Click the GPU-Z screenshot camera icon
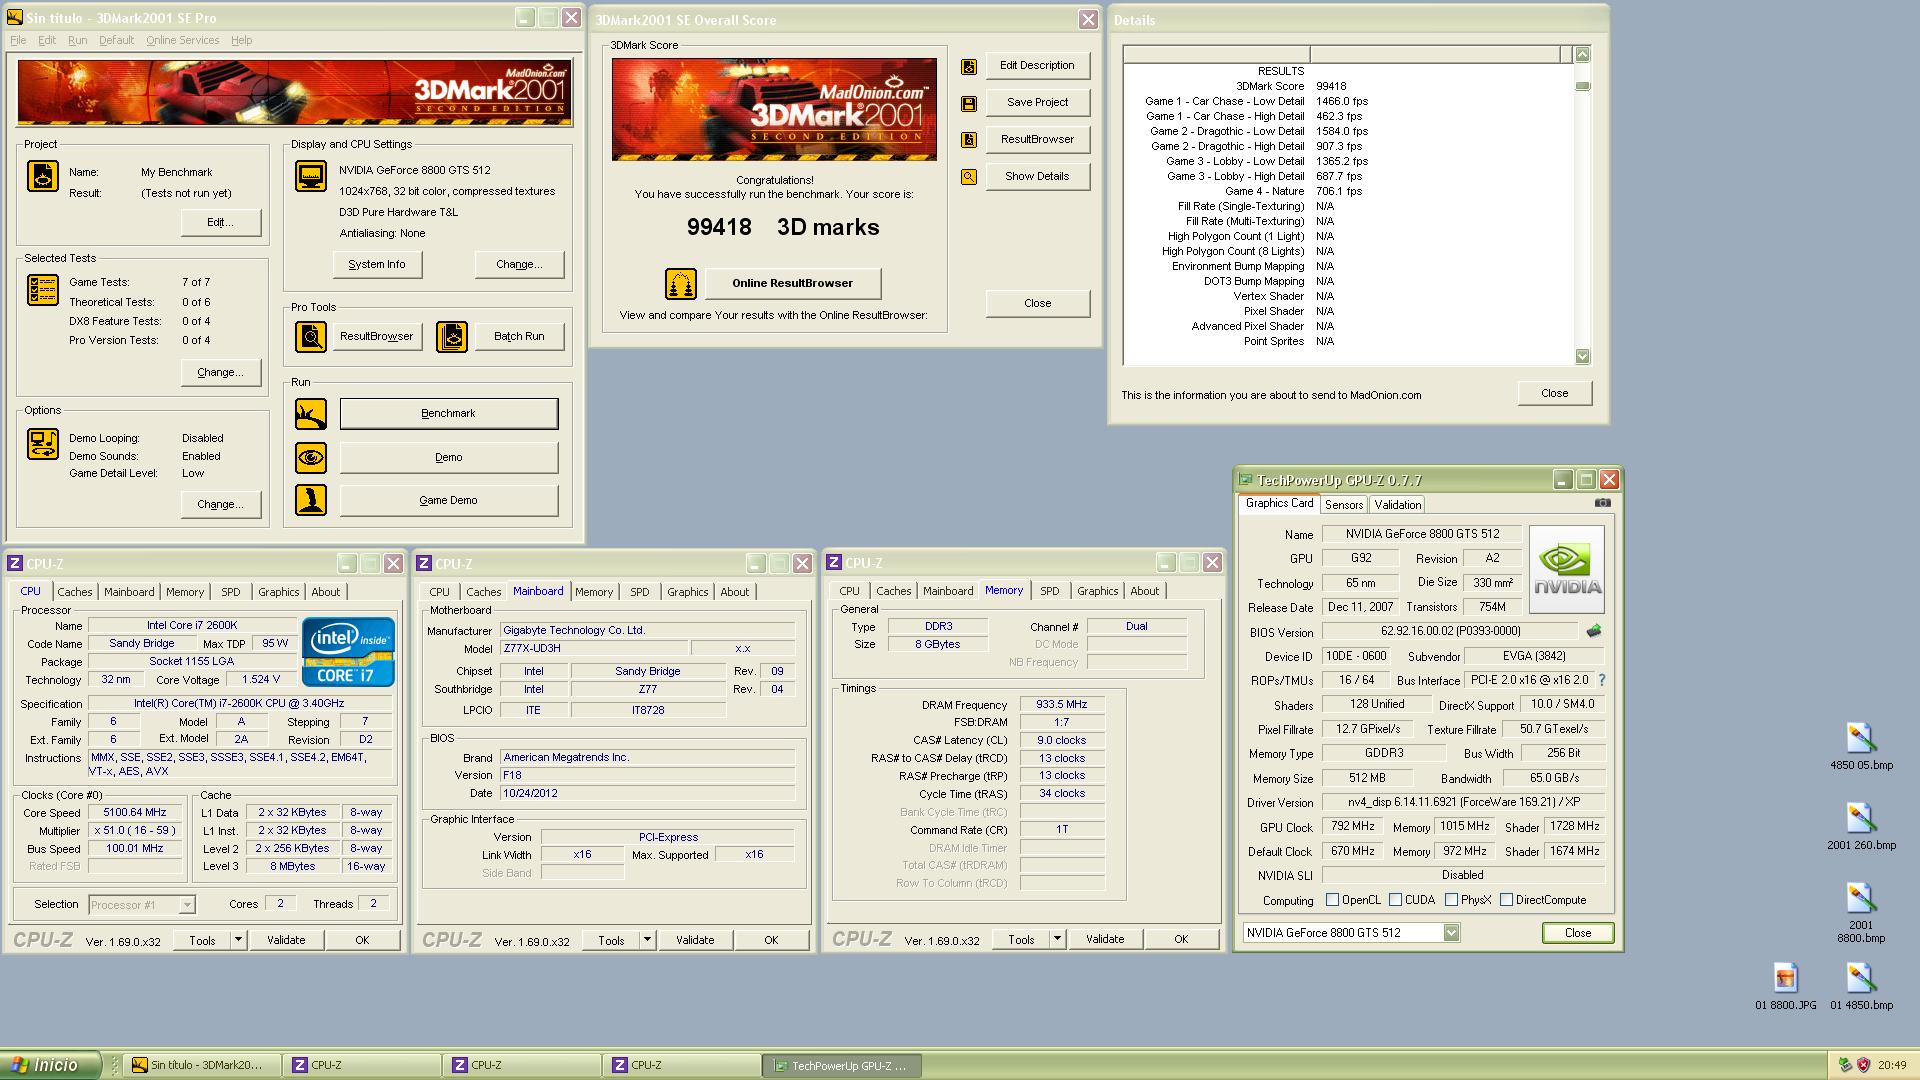 click(1603, 503)
